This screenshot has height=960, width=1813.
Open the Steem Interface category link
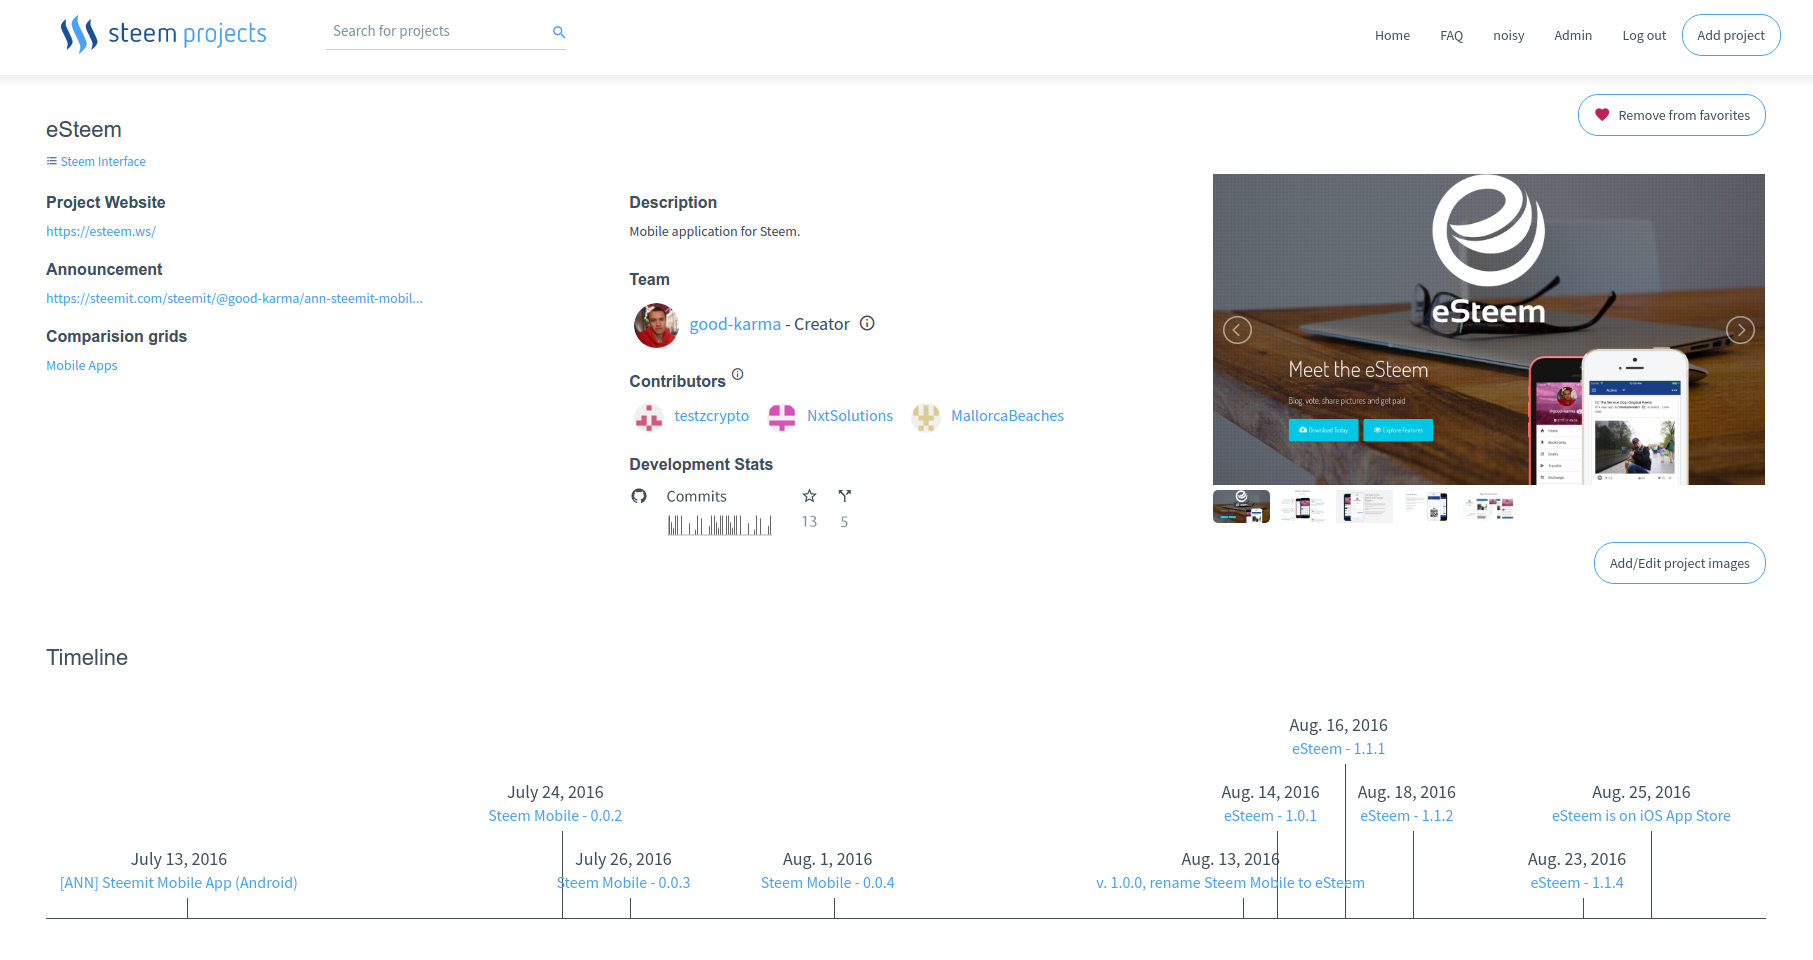103,161
